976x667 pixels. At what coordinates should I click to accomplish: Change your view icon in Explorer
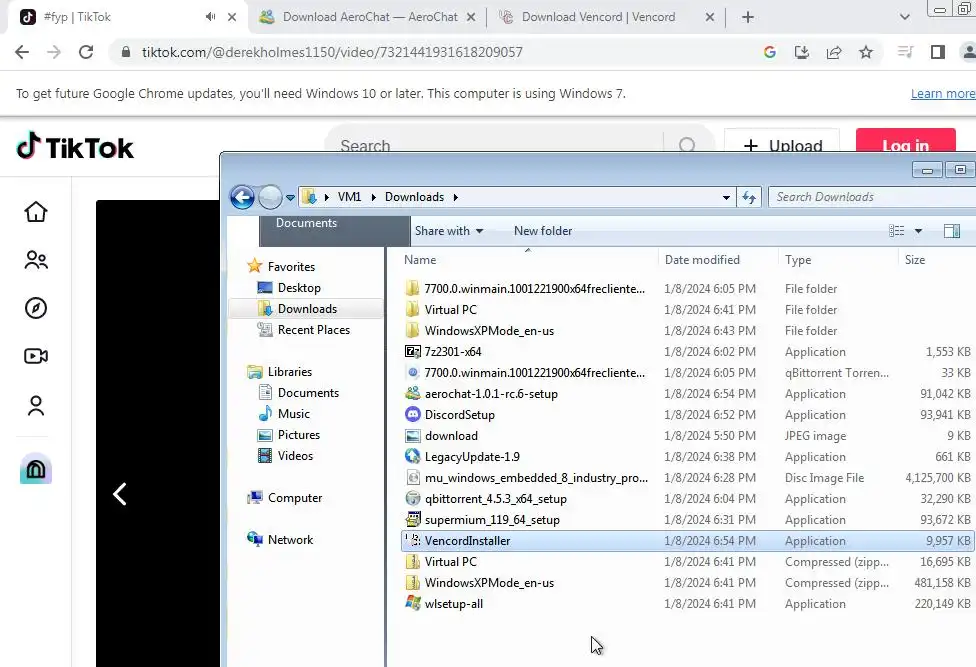pos(896,231)
